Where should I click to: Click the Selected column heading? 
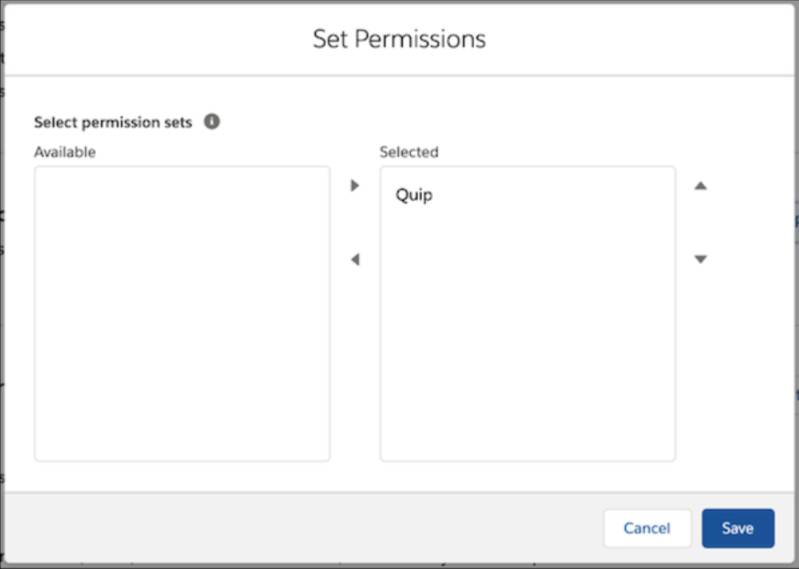click(409, 152)
